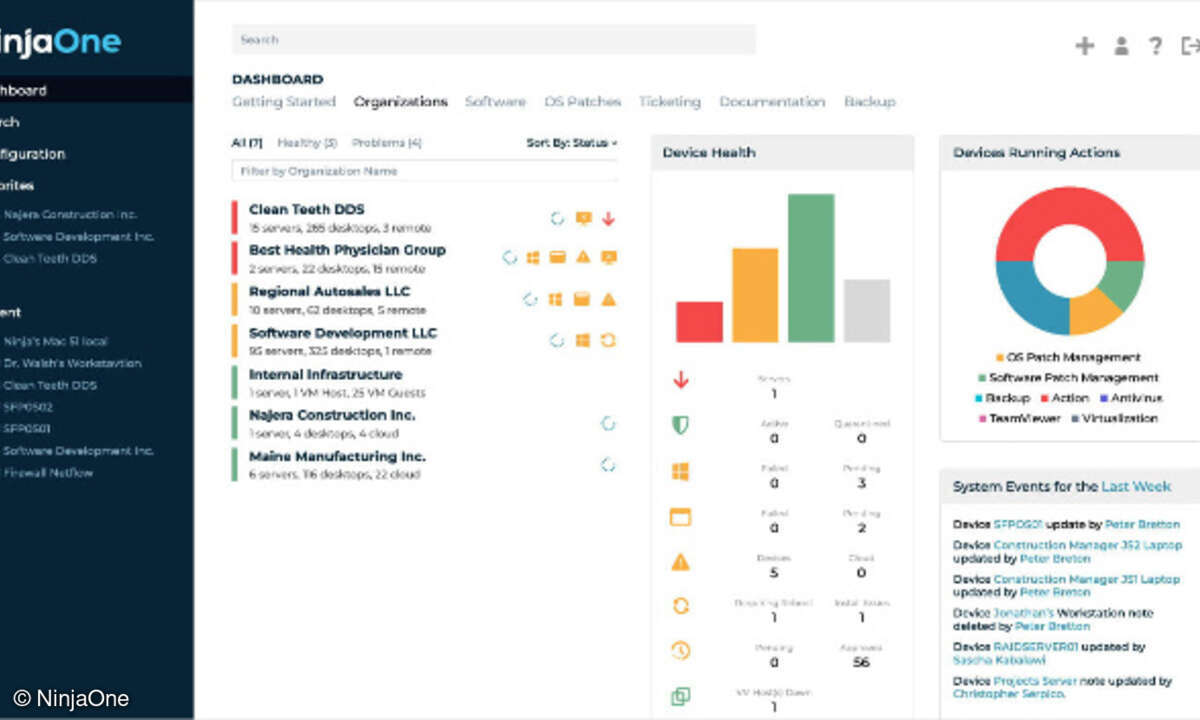Viewport: 1200px width, 720px height.
Task: Click the monitor icon for Best Health Physician Group
Action: 608,257
